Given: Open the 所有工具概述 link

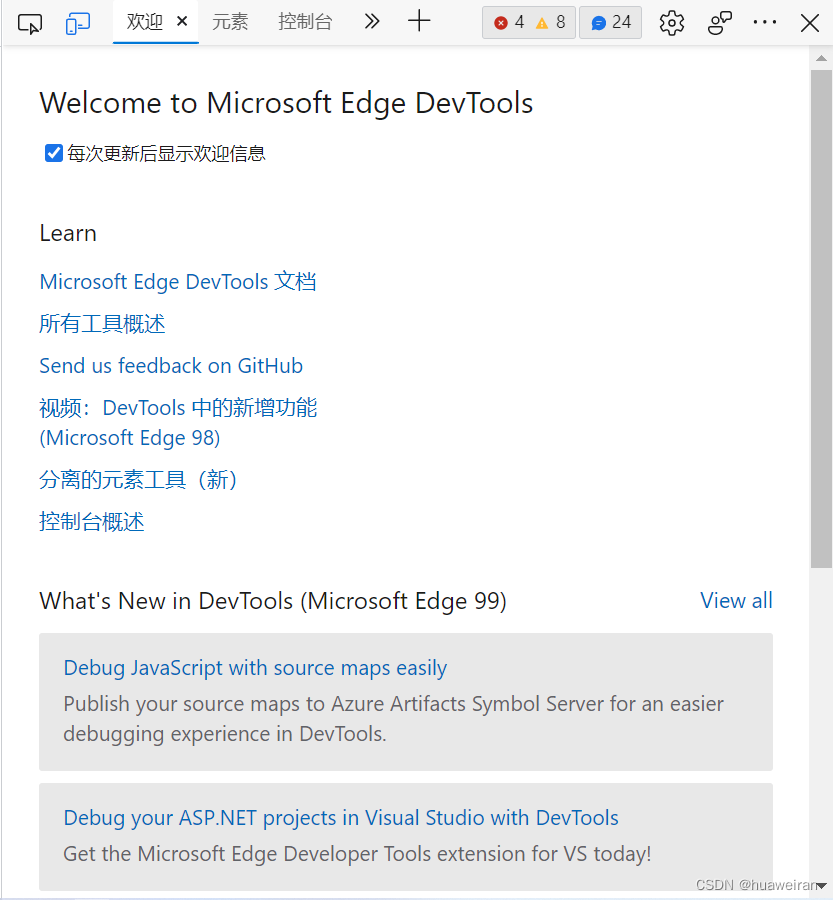Looking at the screenshot, I should click(x=102, y=324).
